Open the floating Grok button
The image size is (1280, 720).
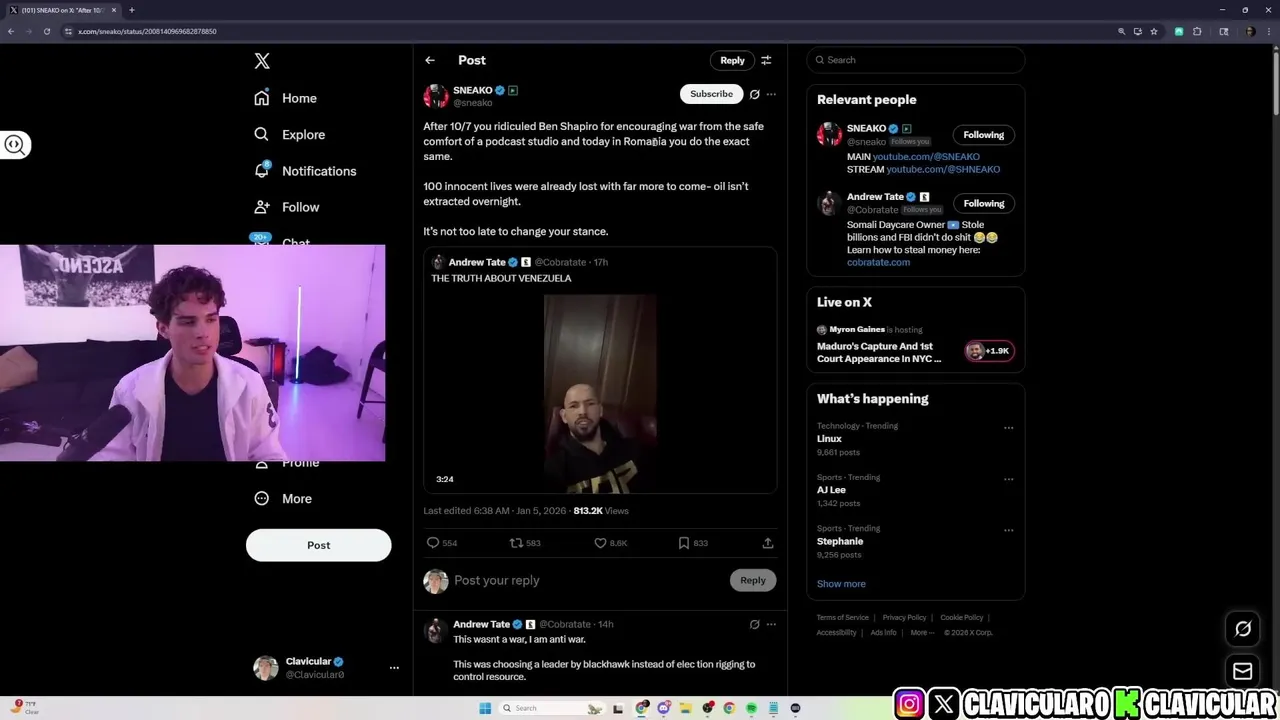click(1243, 629)
